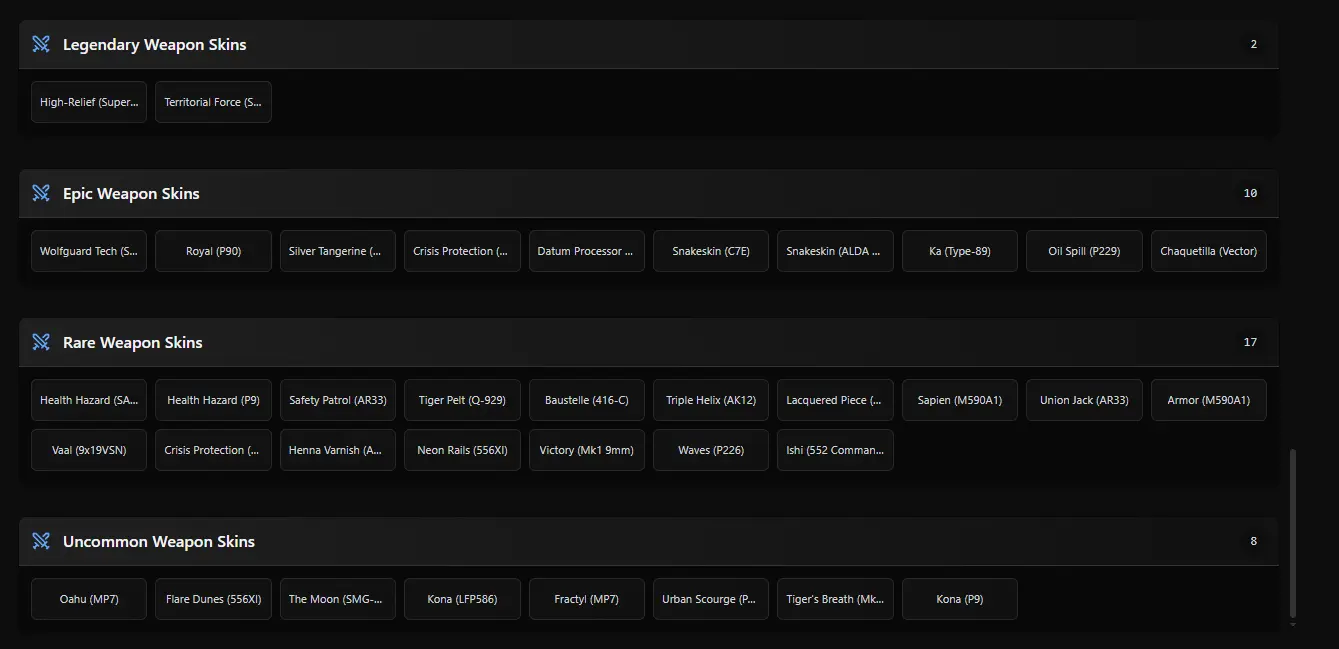
Task: Click the count badge showing 17
Action: coord(1250,342)
